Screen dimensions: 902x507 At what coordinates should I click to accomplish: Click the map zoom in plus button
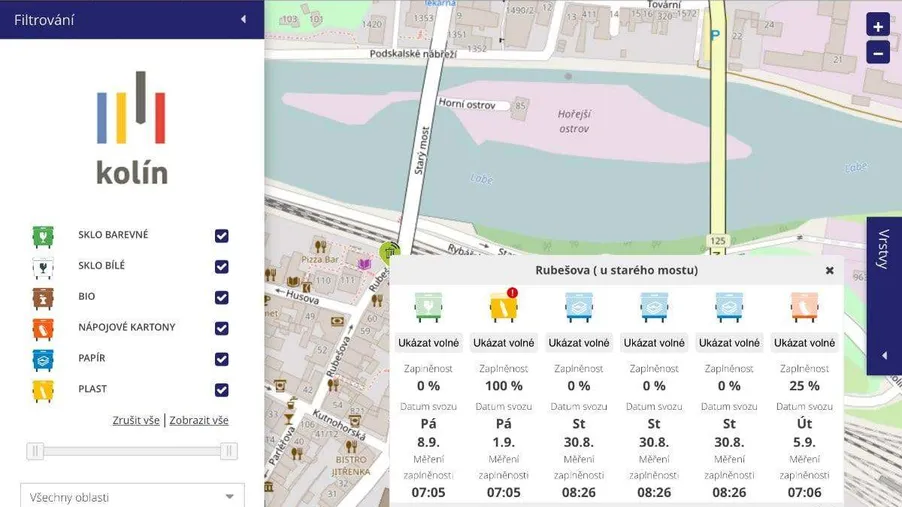pyautogui.click(x=877, y=27)
